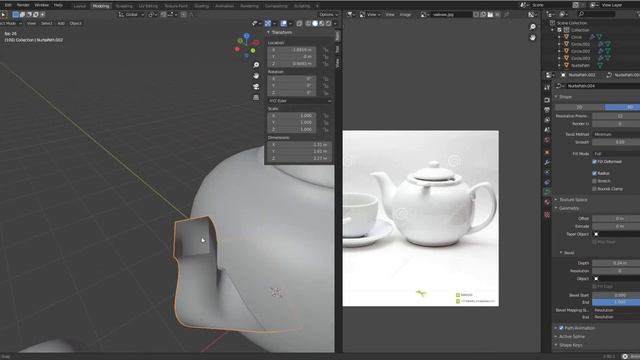Screen dimensions: 640x360
Task: Toggle Collection exclude checkbox in outliner
Action: [560, 30]
